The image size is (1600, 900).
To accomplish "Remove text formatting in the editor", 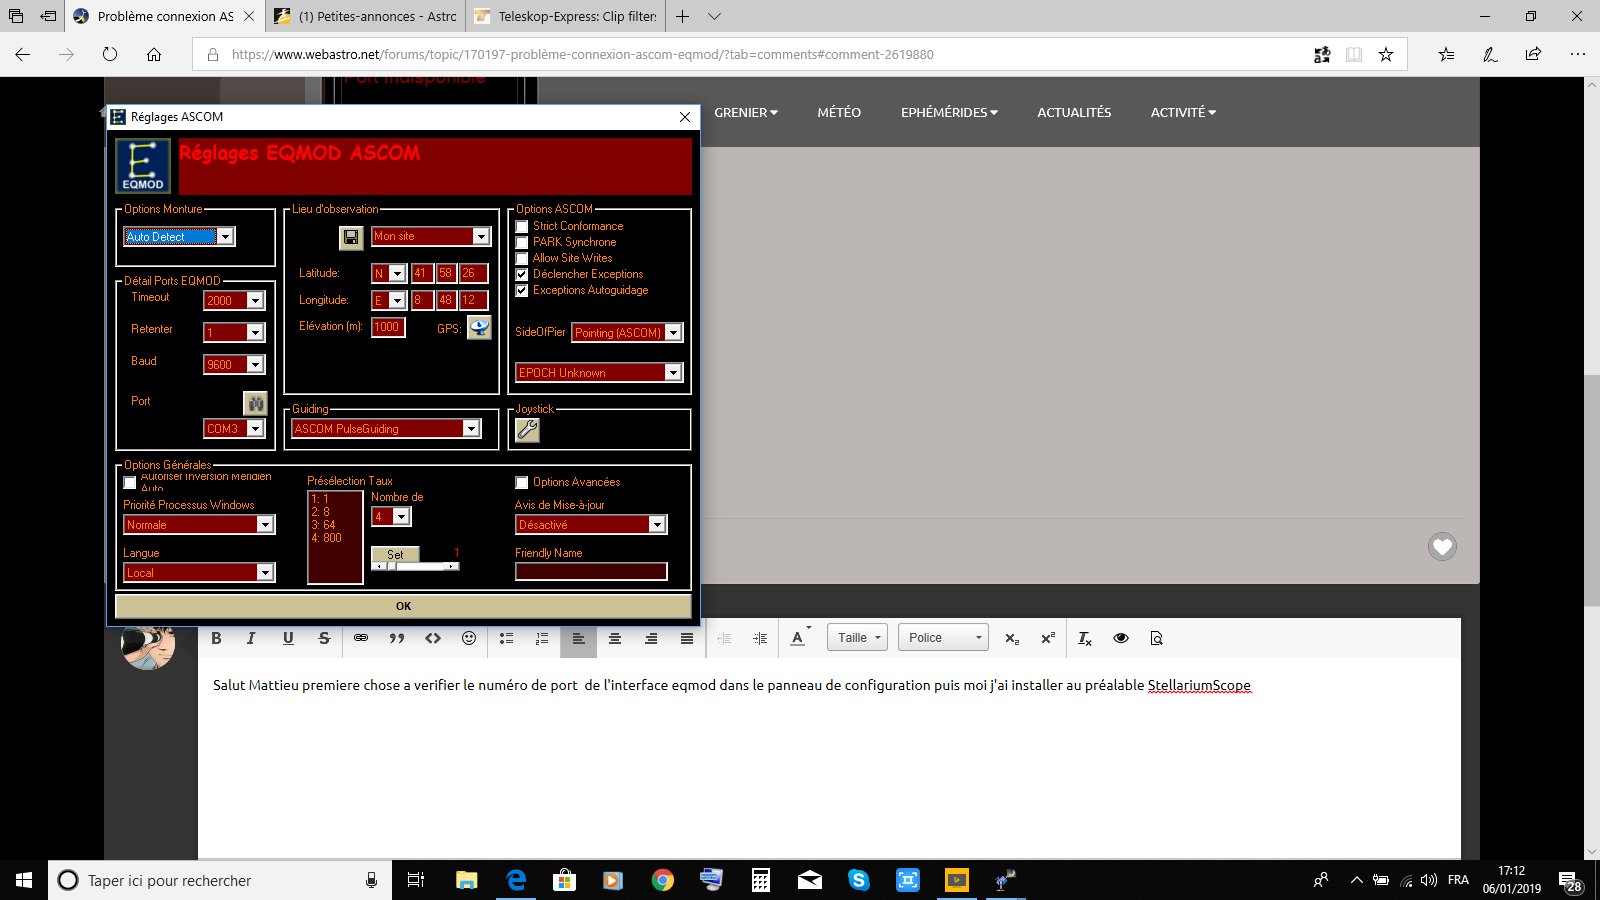I will pyautogui.click(x=1085, y=638).
